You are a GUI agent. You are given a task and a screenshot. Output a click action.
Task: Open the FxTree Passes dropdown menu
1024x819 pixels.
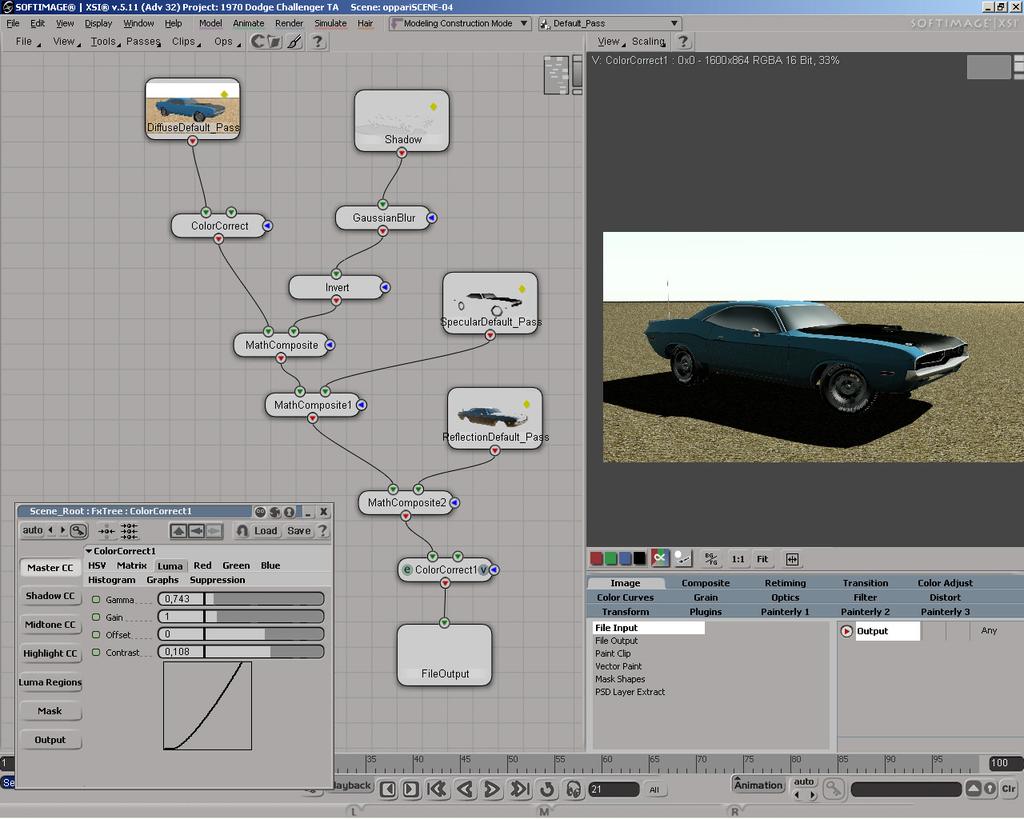(144, 42)
